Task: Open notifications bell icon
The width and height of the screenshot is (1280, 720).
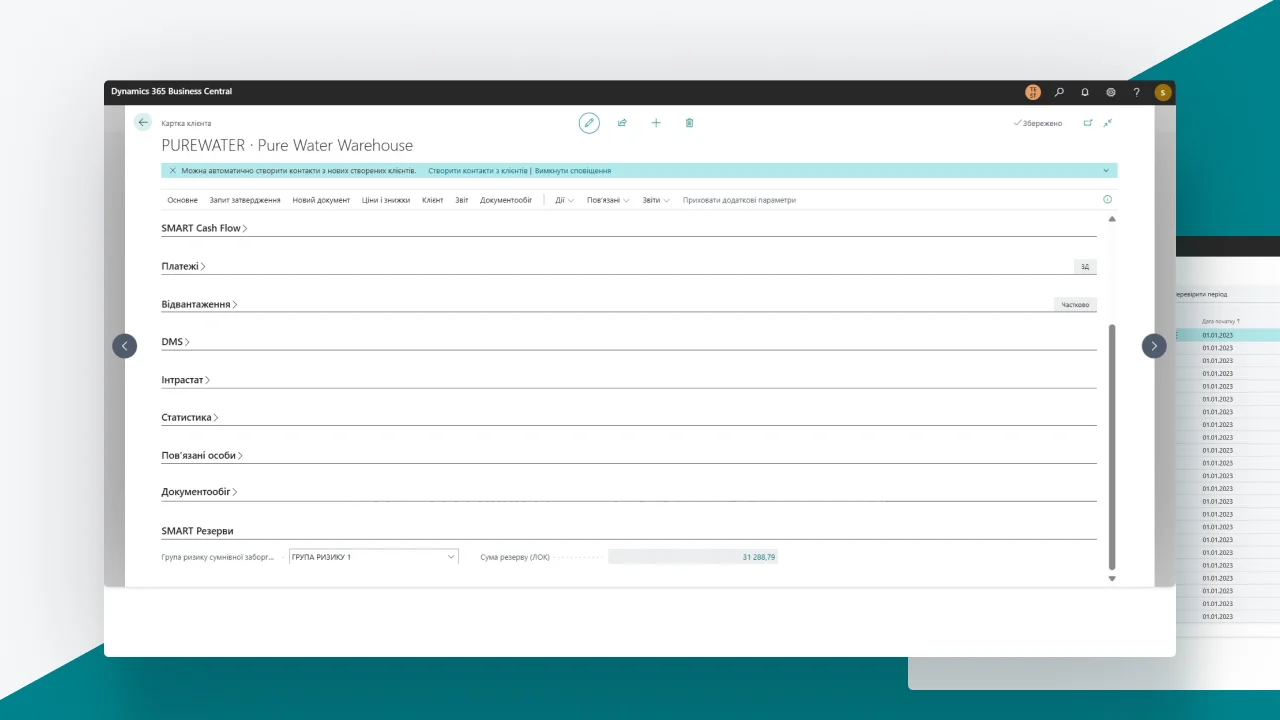Action: pyautogui.click(x=1085, y=92)
